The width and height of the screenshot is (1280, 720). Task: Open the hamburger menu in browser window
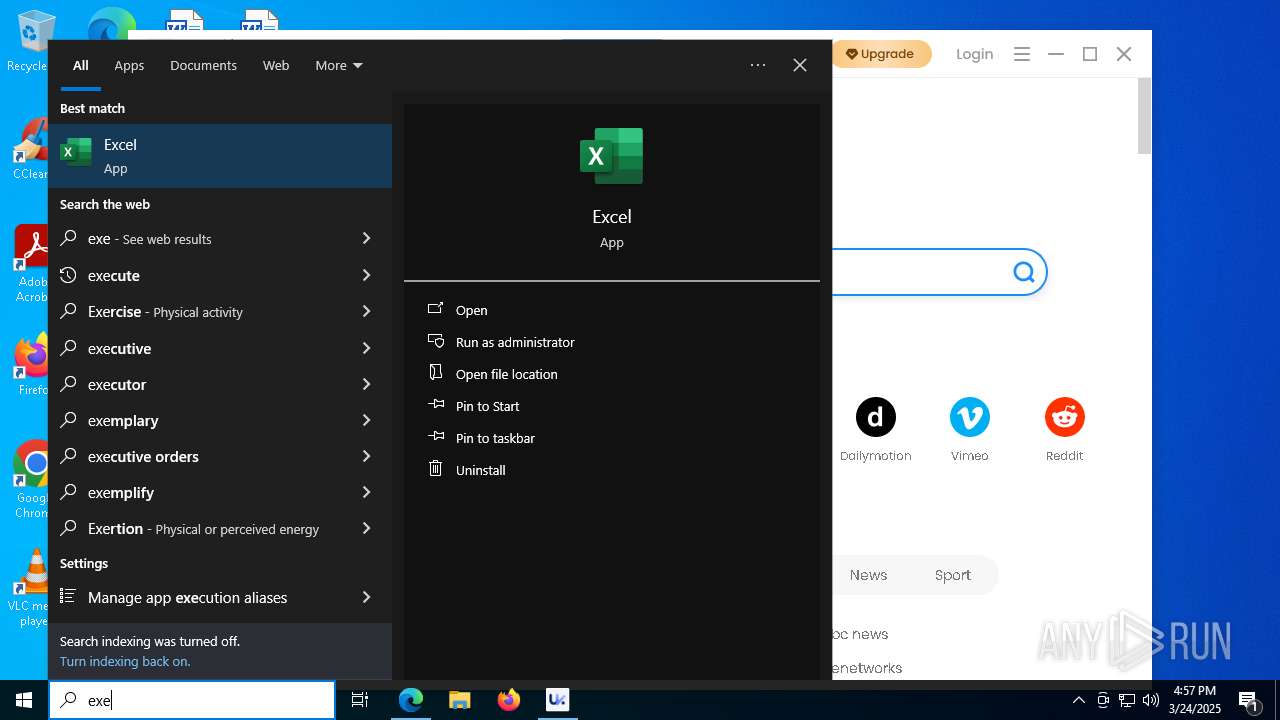tap(1021, 54)
